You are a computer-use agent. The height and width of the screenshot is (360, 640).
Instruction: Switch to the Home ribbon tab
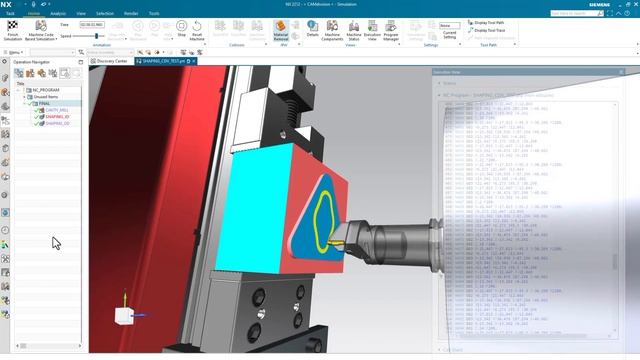pos(34,13)
